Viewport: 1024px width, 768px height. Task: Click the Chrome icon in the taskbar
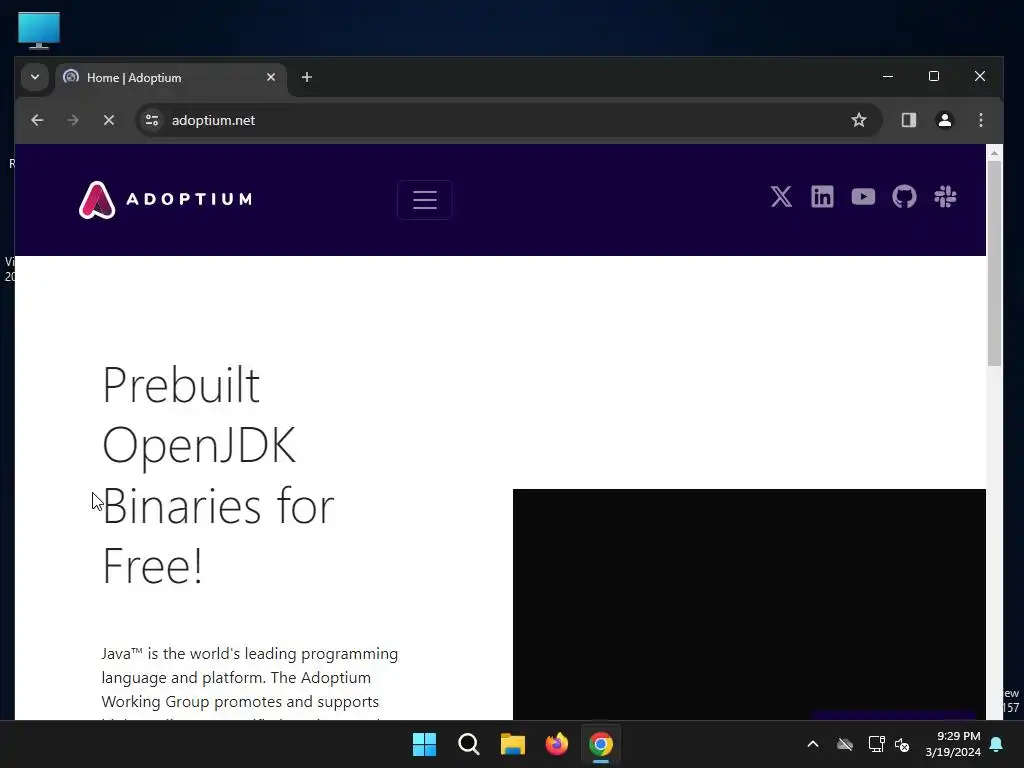pos(601,744)
